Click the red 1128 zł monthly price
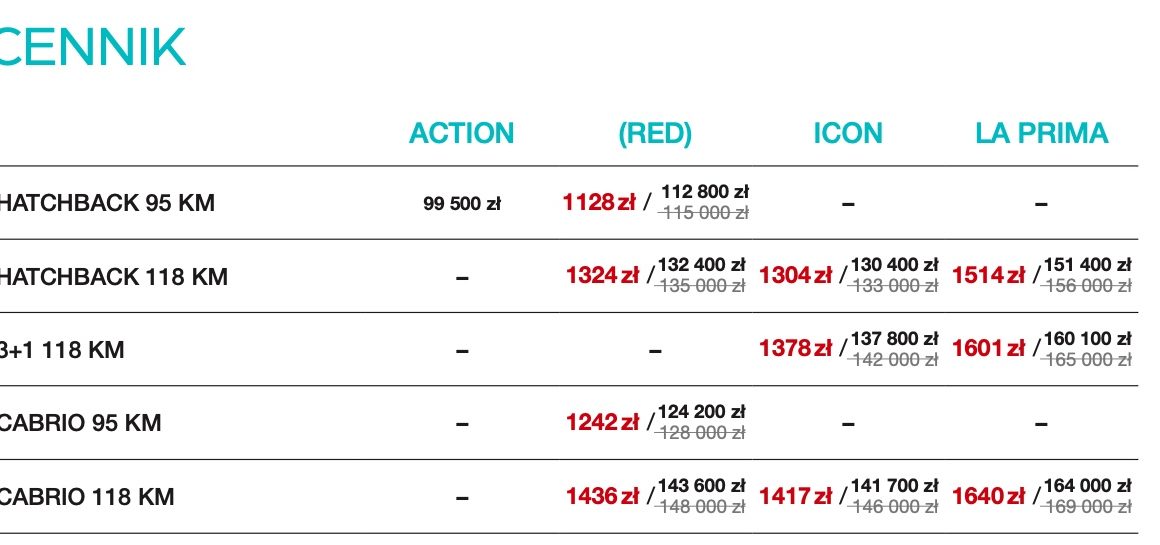 coord(599,203)
